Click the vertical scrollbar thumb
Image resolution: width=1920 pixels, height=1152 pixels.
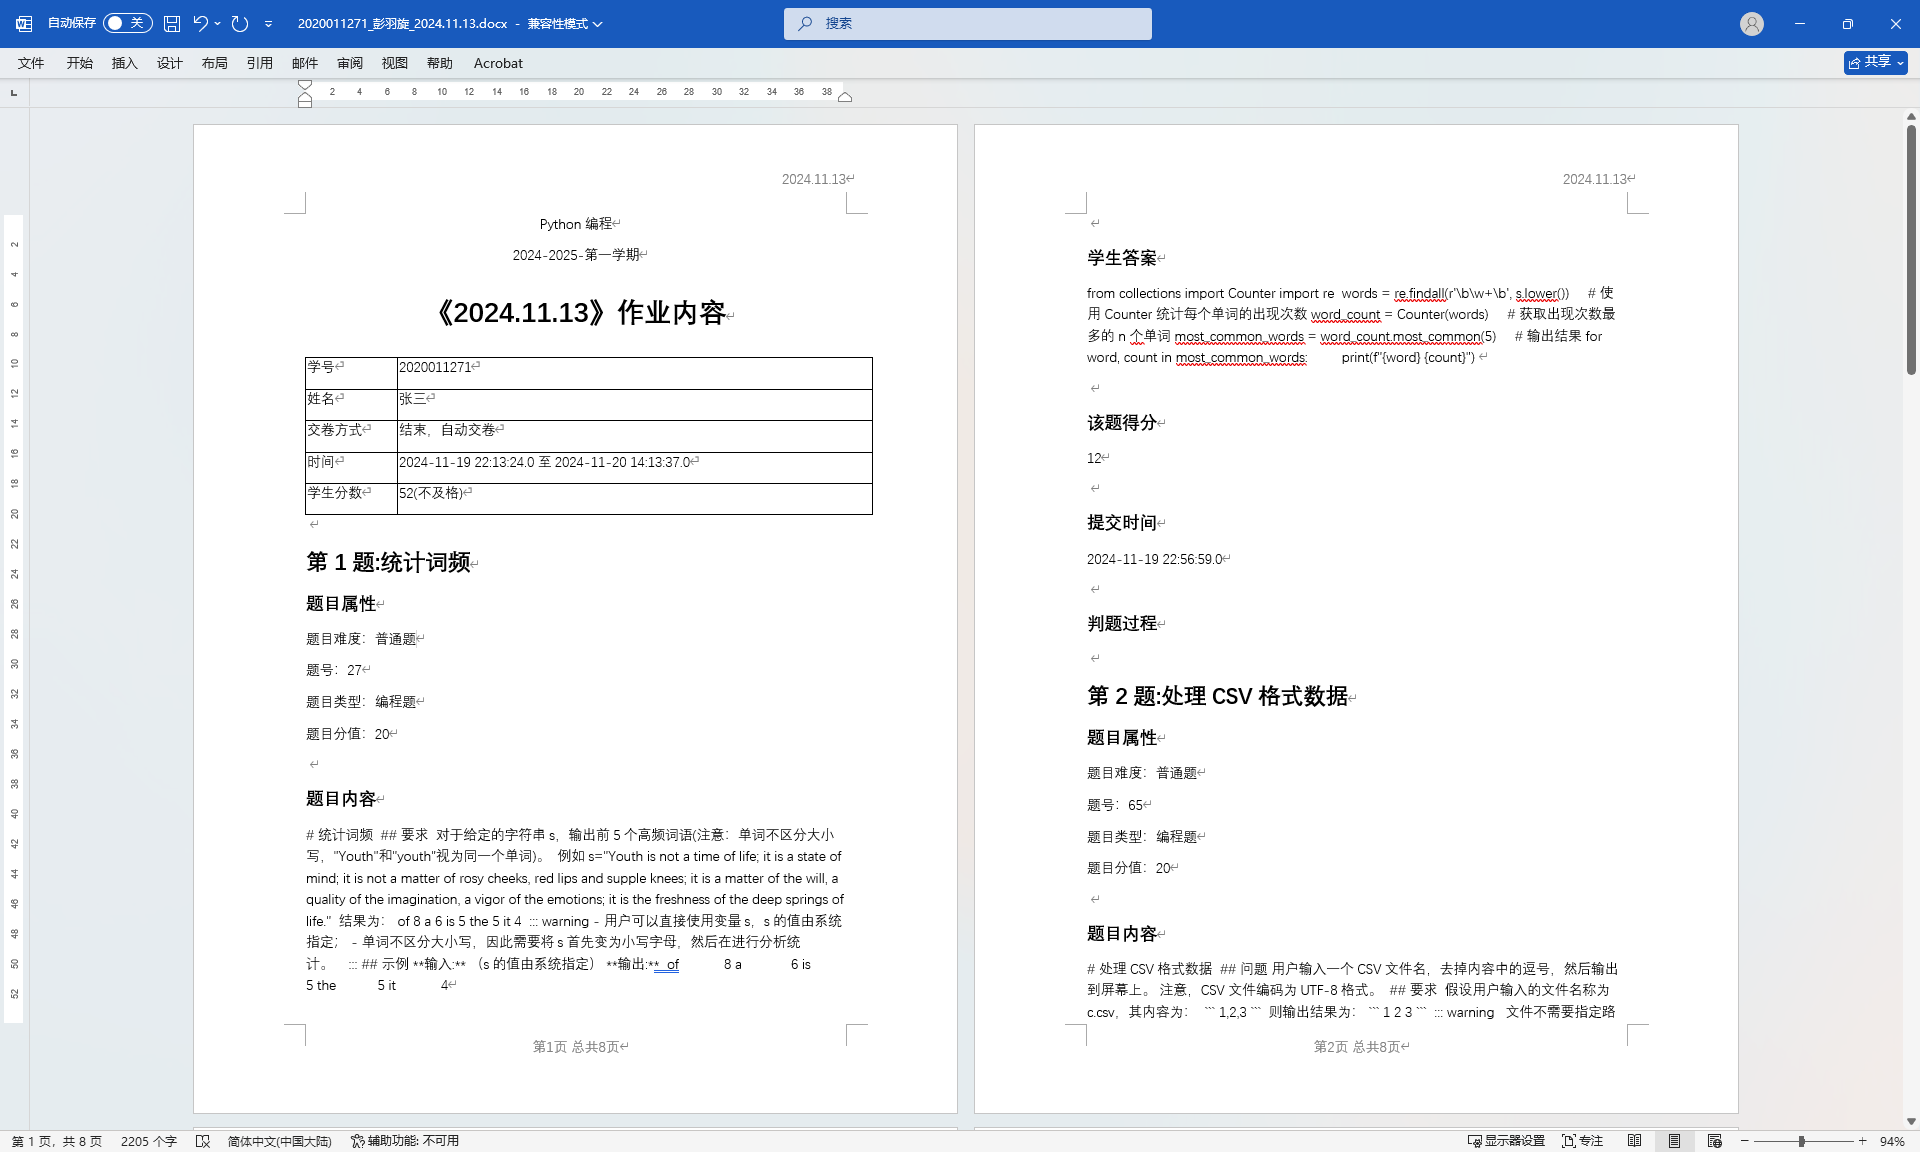click(x=1911, y=250)
